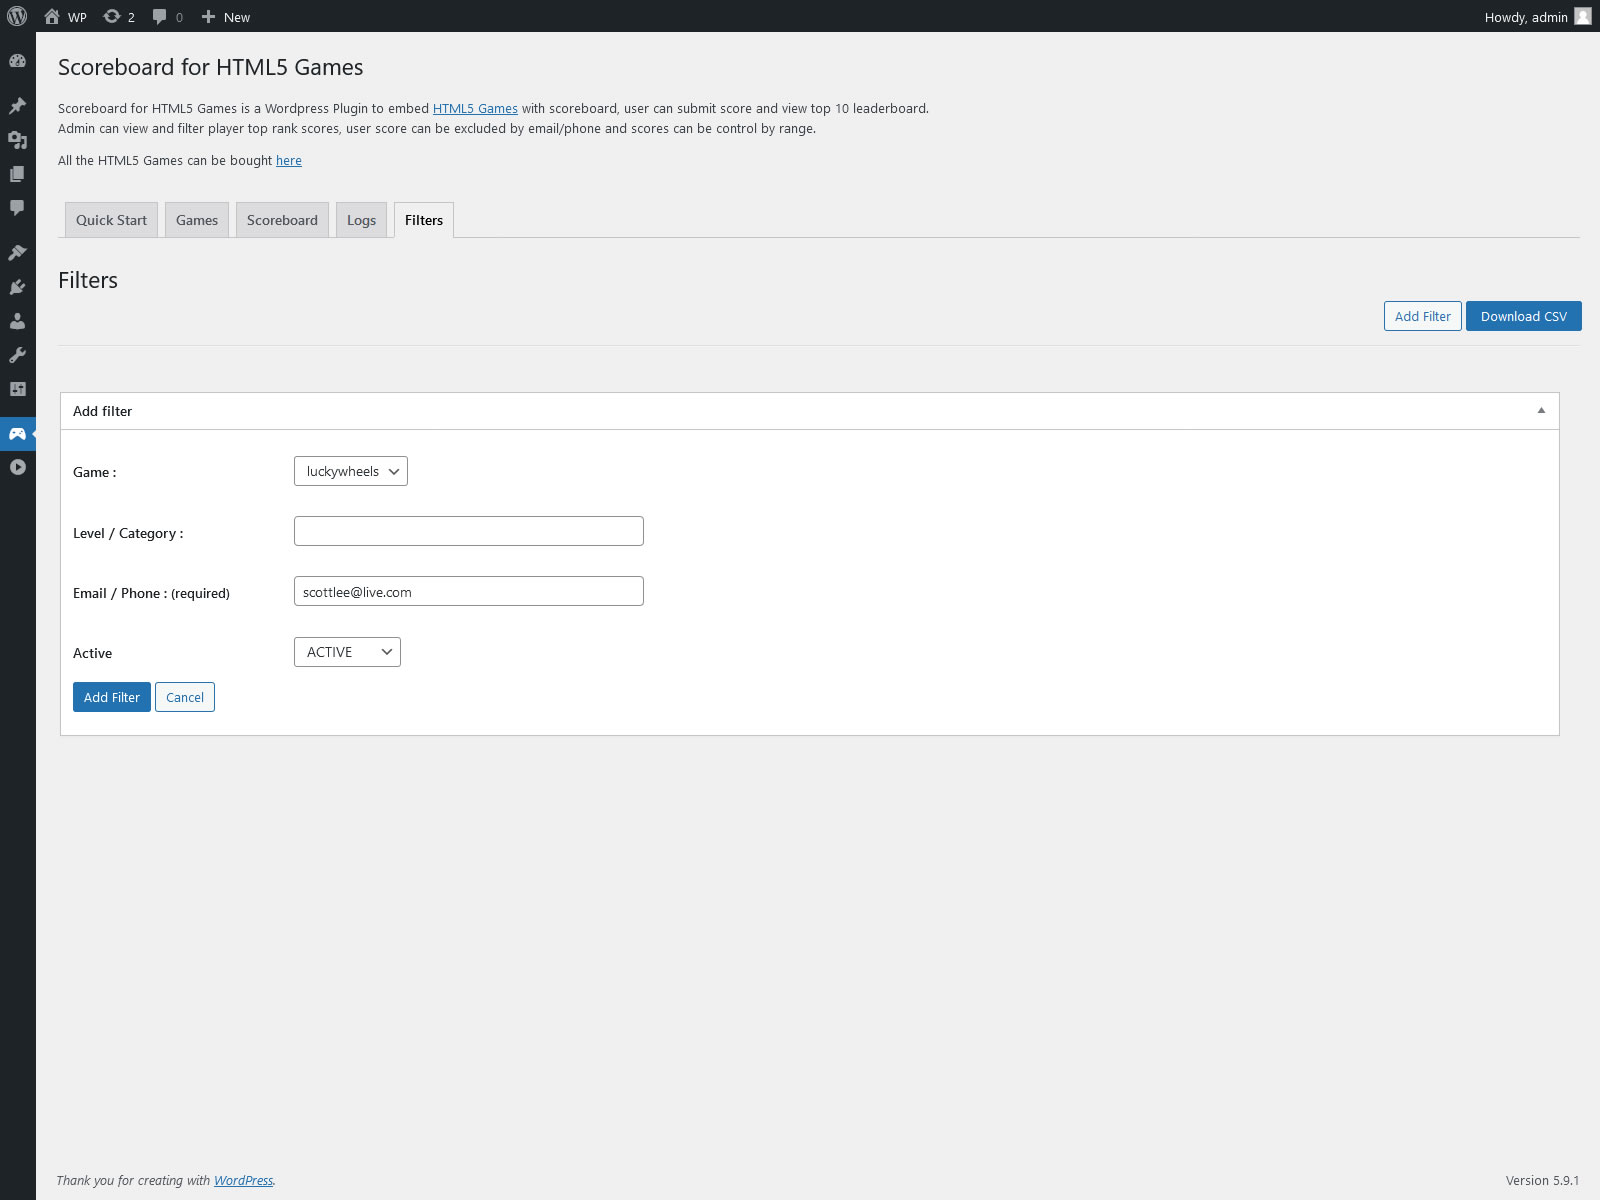Click the Cancel button in filter form

(x=185, y=697)
